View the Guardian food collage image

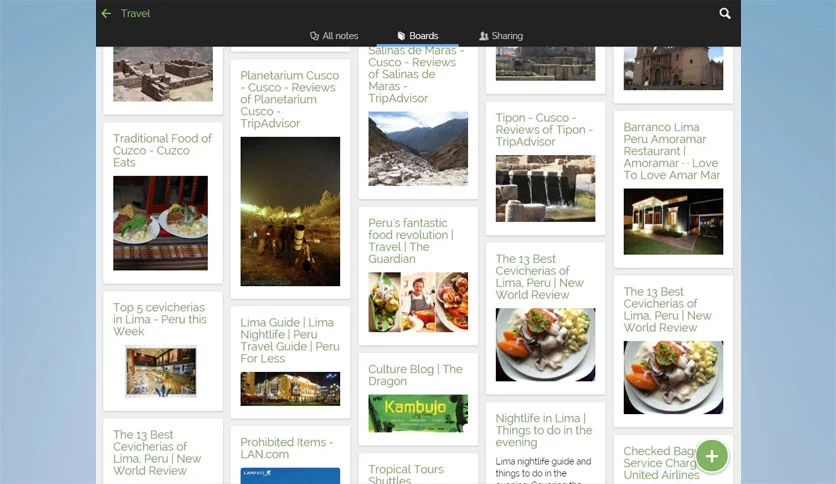point(418,302)
